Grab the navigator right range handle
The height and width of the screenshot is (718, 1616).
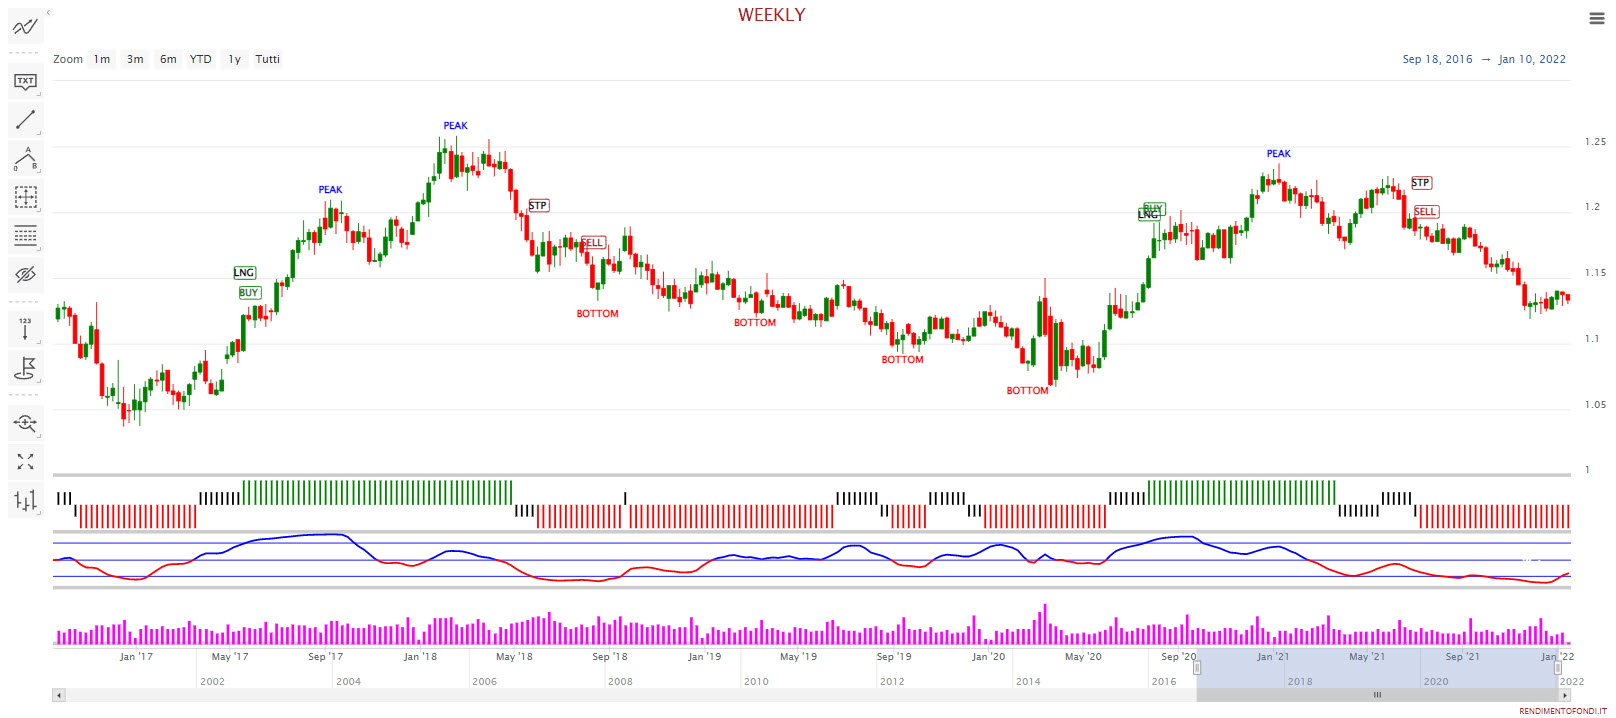click(x=1557, y=668)
